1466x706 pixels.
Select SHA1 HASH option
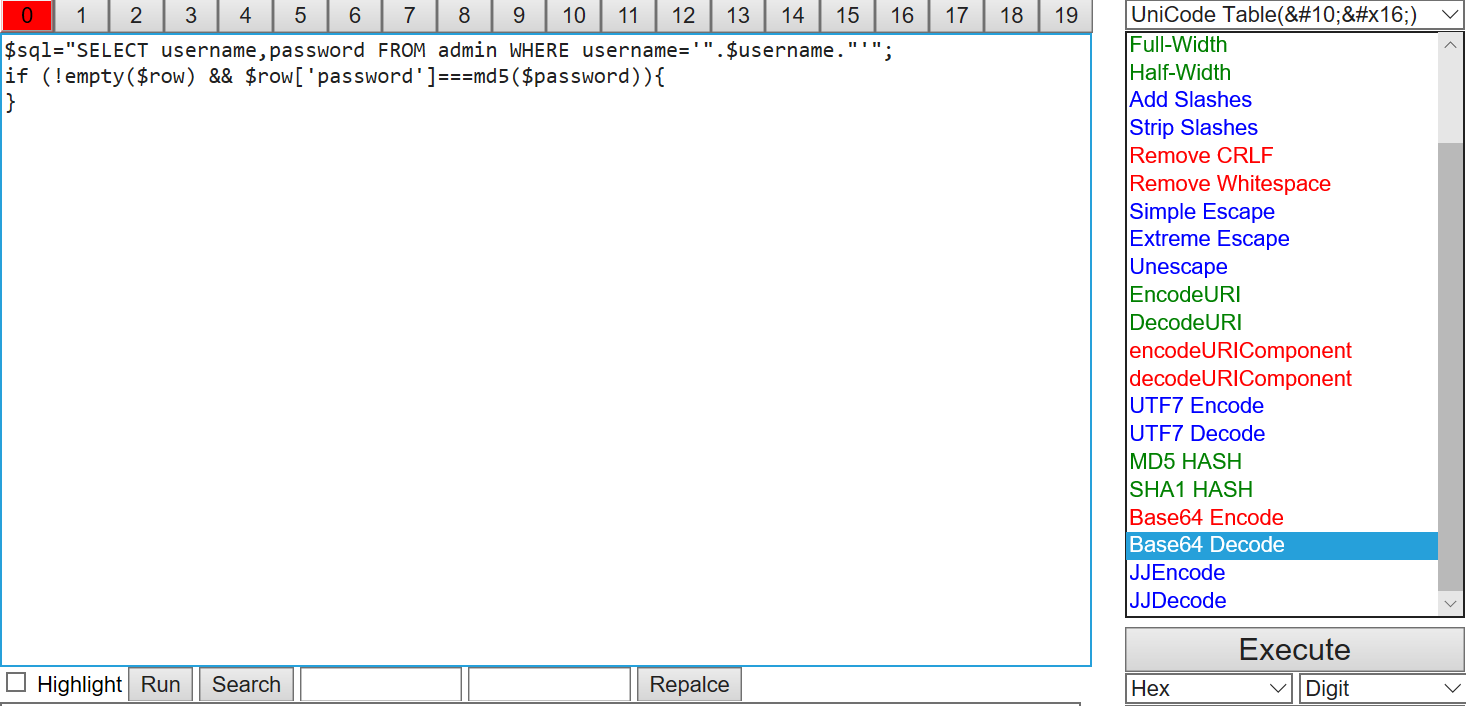point(1282,490)
